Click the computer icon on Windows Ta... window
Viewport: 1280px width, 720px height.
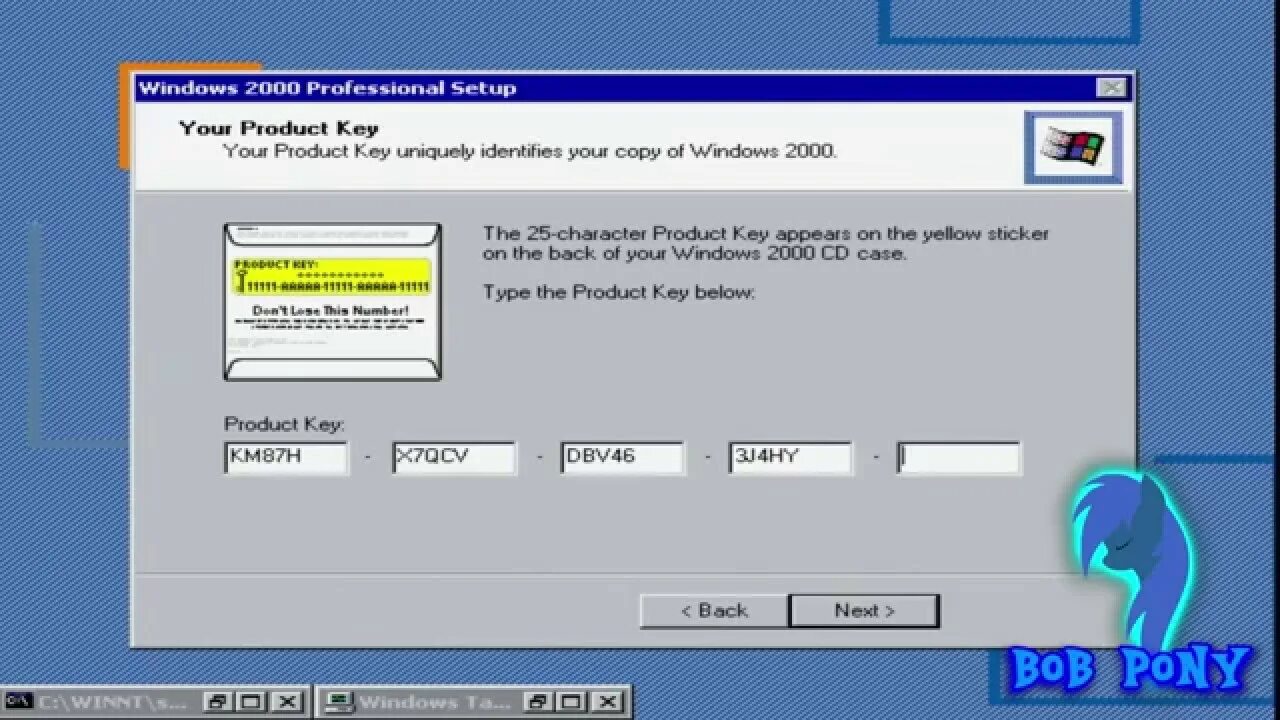tap(340, 701)
